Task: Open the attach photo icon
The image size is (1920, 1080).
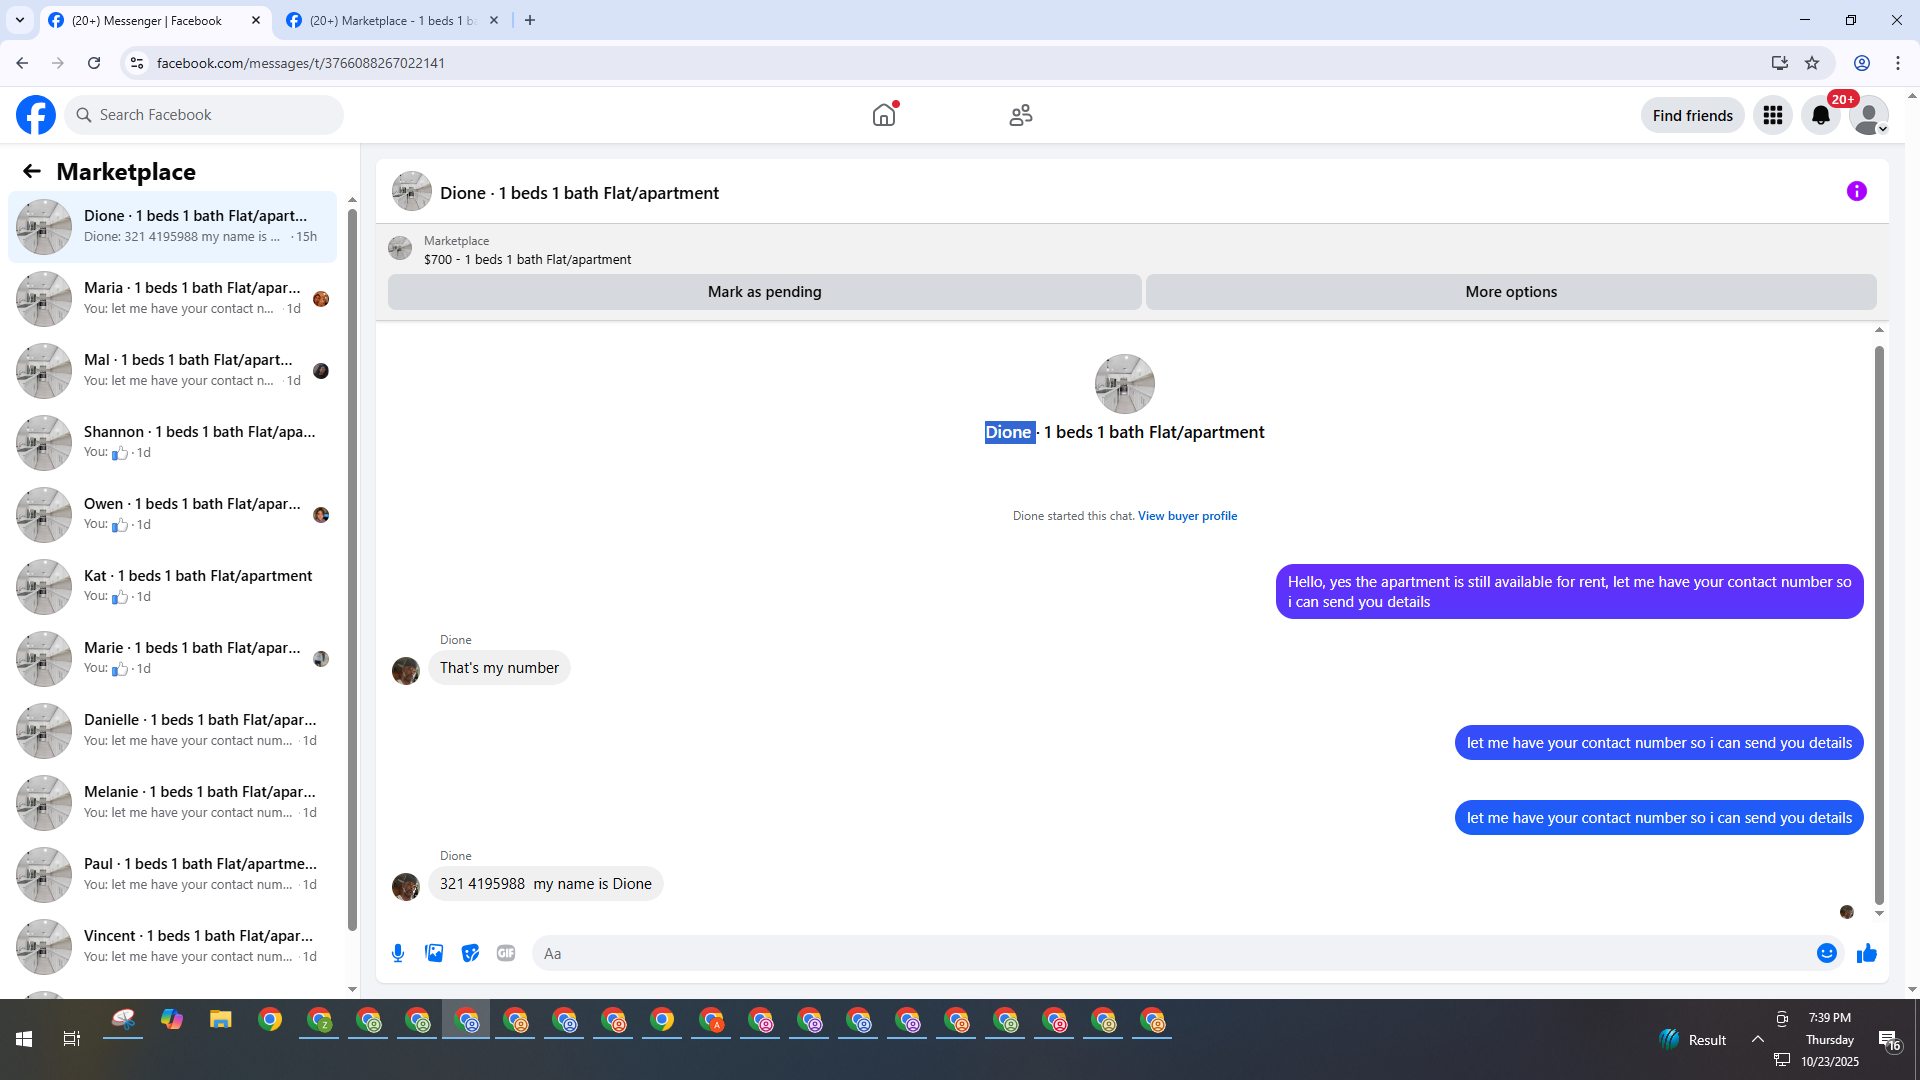Action: (x=434, y=953)
